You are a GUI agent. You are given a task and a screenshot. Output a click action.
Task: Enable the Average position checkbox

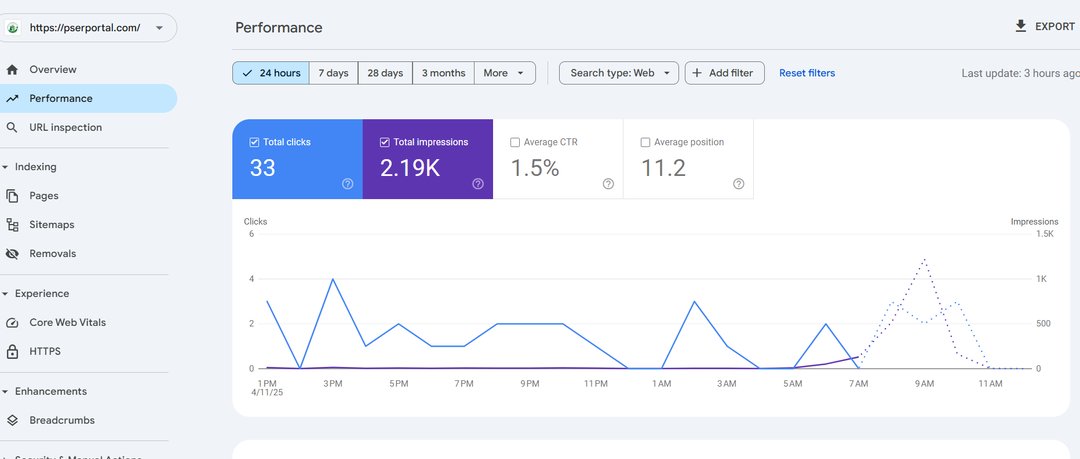645,143
